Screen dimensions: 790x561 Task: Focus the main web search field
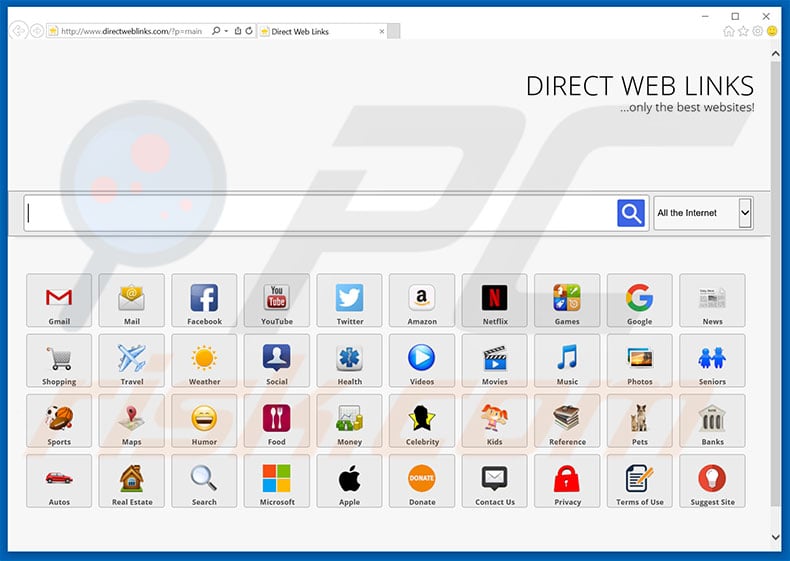(320, 213)
